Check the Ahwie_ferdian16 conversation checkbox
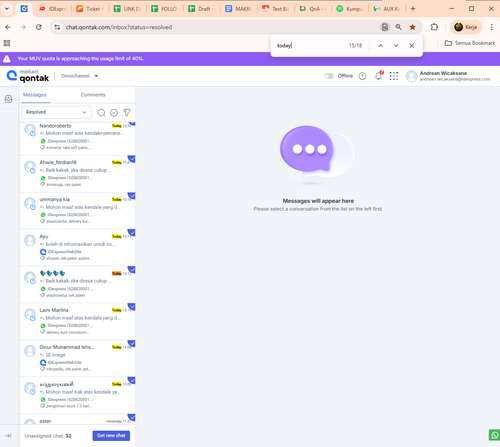This screenshot has height=447, width=500. [132, 159]
